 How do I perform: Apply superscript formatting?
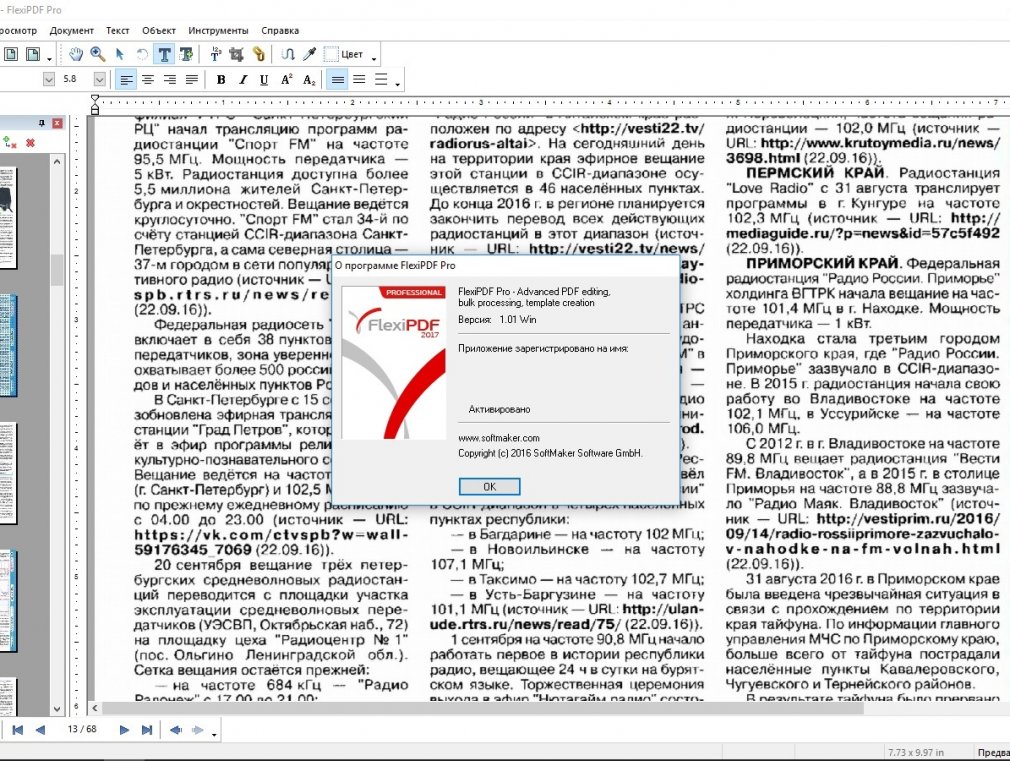click(x=287, y=80)
